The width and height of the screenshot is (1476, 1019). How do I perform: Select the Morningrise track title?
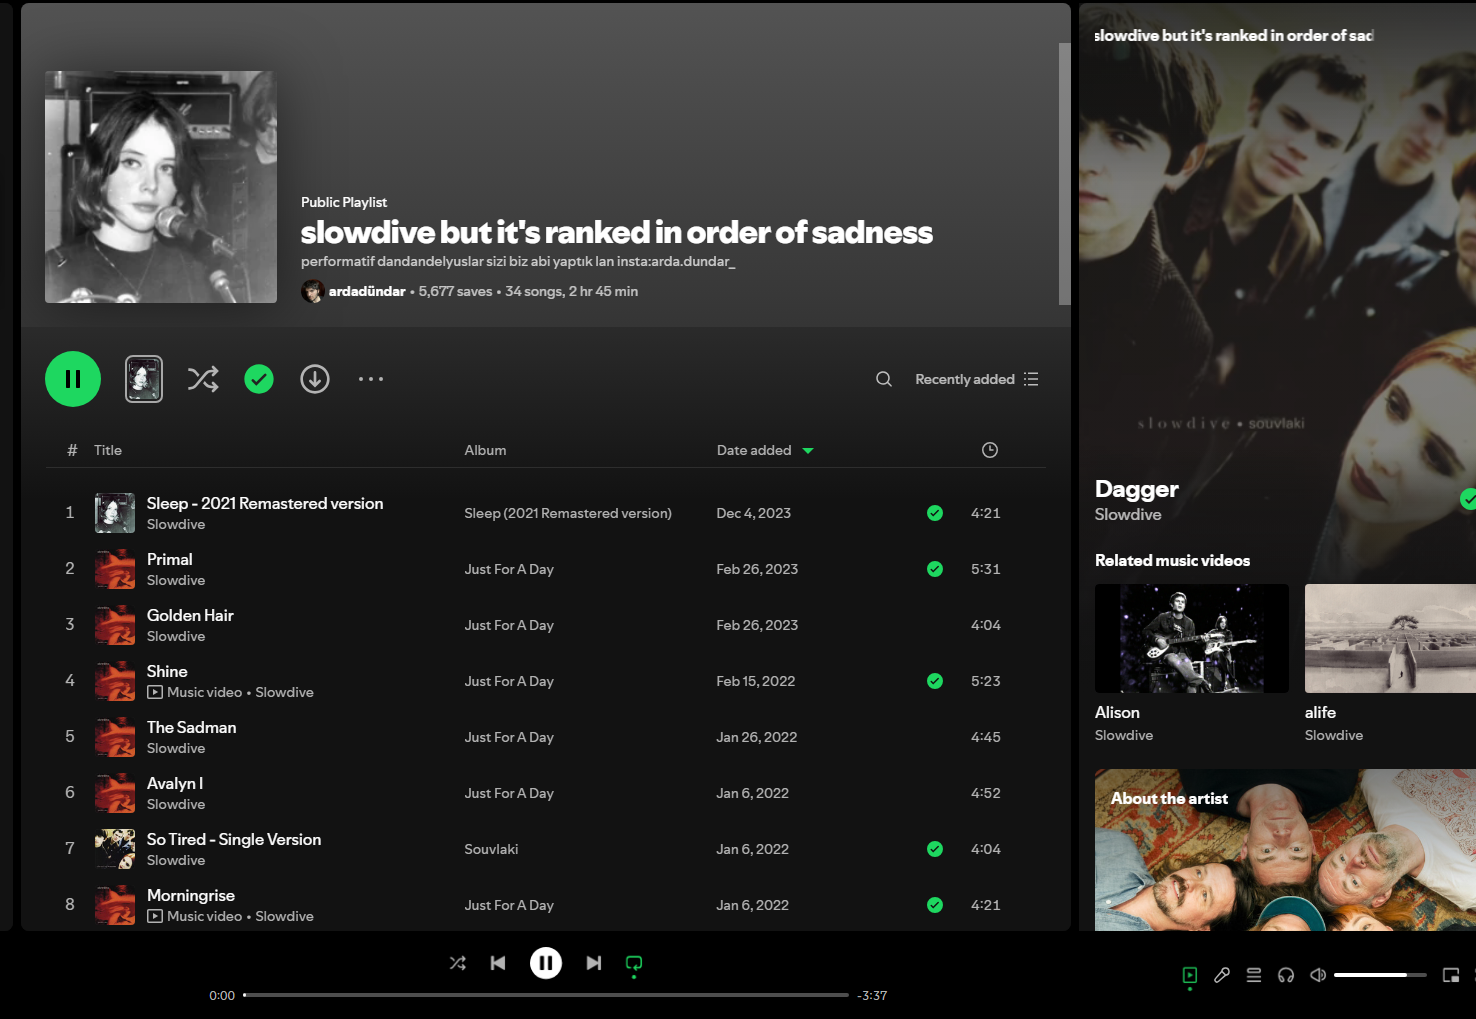191,895
